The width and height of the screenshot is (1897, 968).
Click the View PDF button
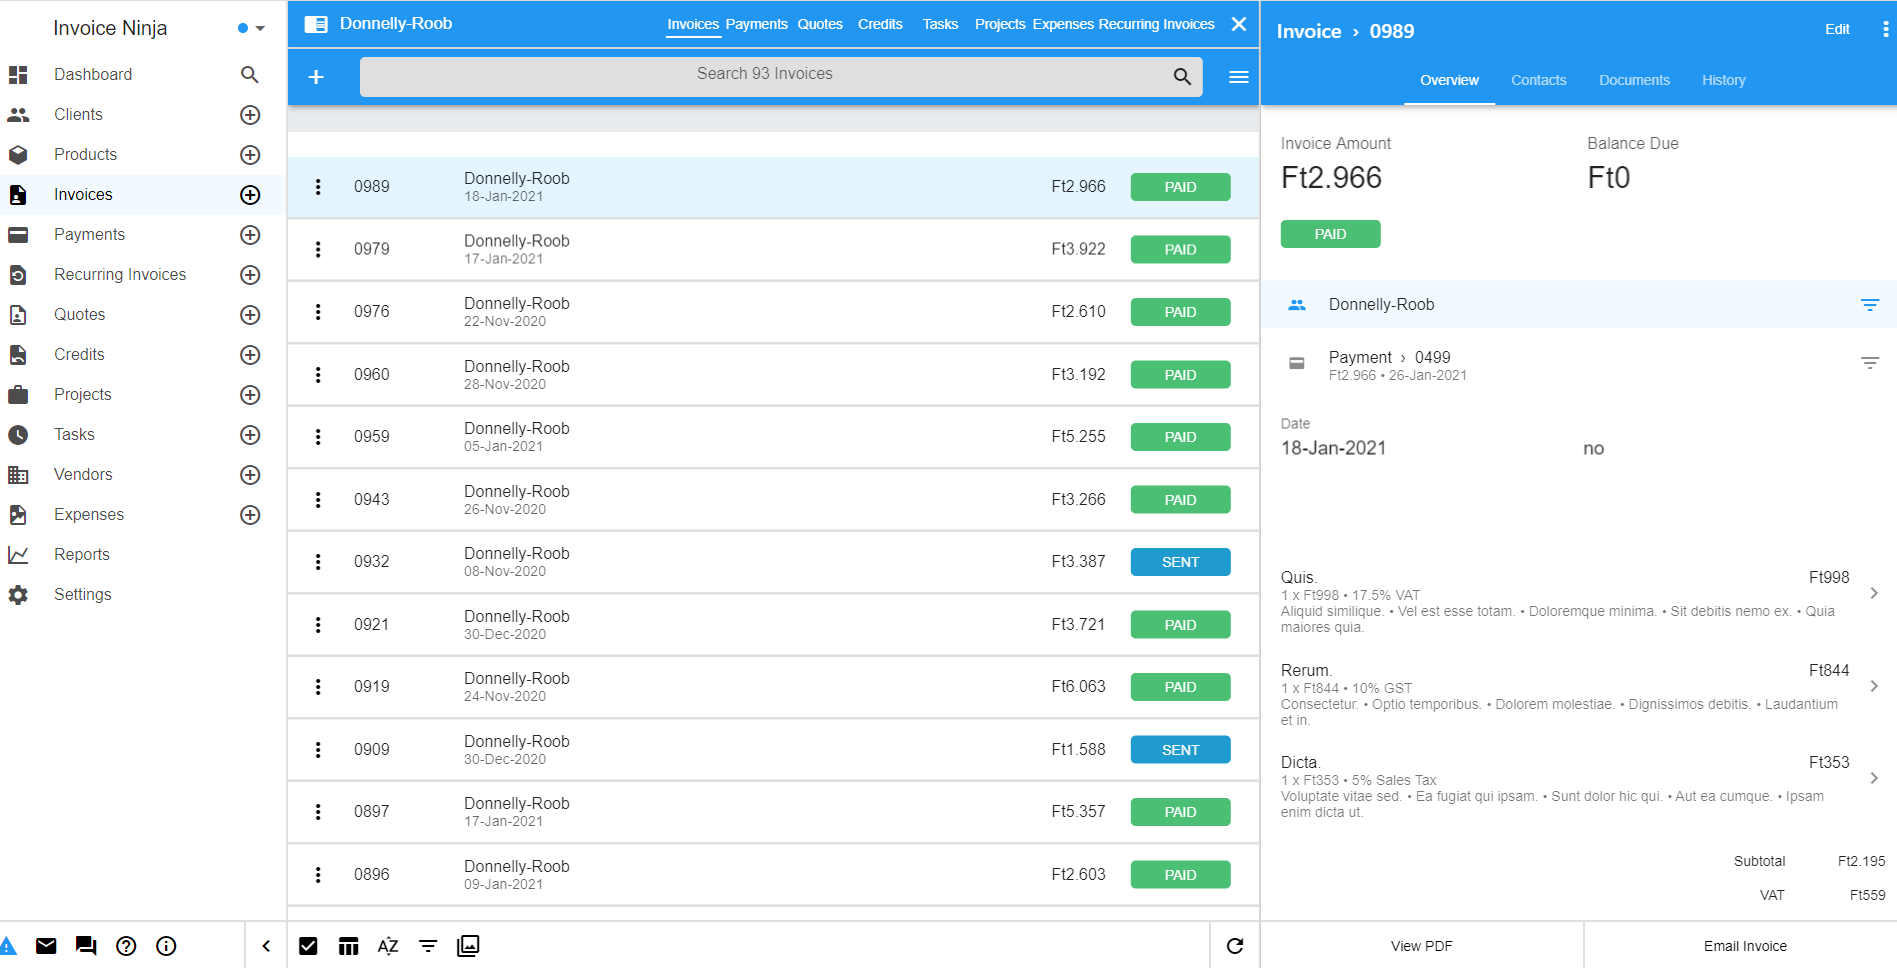coord(1421,946)
